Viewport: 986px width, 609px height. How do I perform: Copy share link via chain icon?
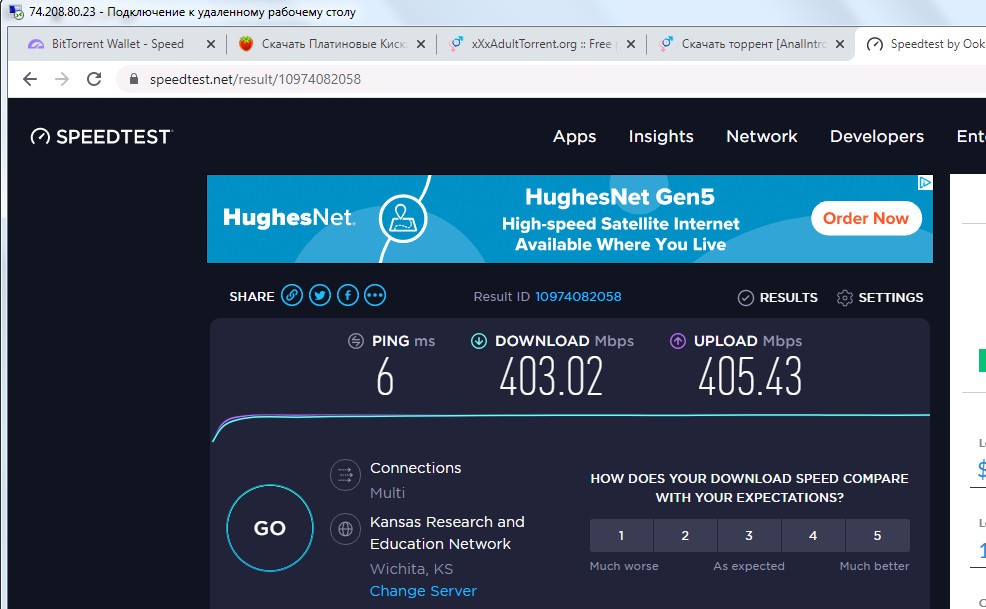pyautogui.click(x=292, y=295)
